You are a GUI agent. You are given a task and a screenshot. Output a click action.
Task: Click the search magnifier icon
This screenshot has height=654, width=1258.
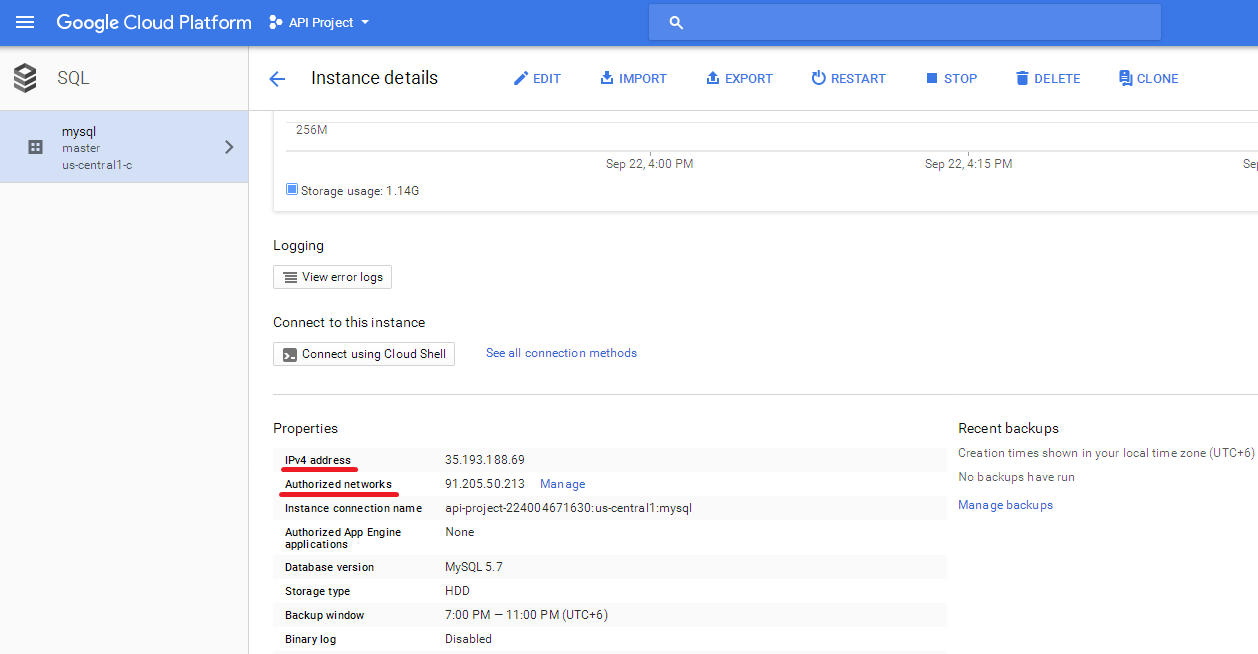click(x=676, y=22)
